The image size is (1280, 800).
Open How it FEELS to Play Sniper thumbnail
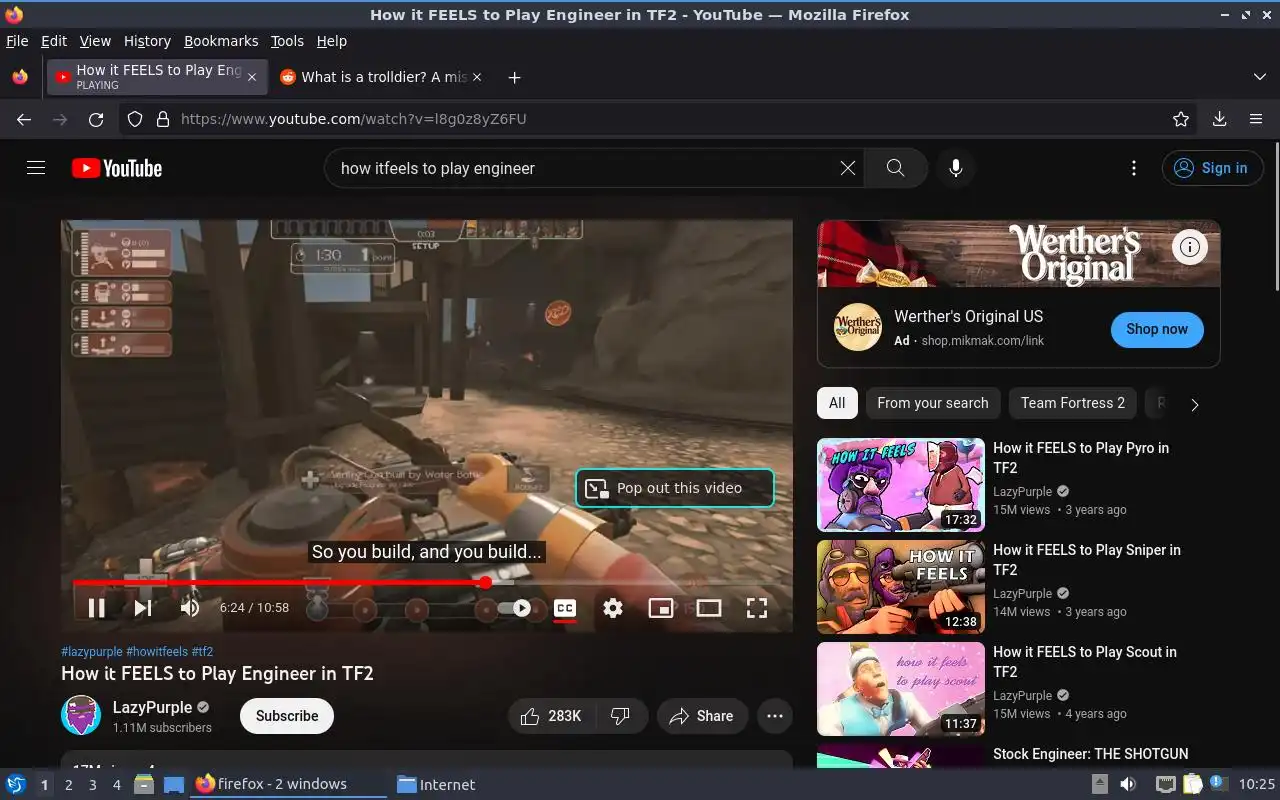tap(901, 587)
